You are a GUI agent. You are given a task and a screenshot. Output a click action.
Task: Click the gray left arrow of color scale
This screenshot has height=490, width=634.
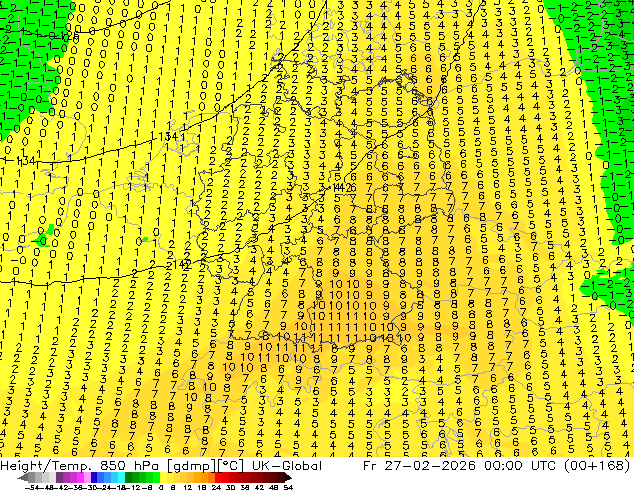(x=23, y=478)
